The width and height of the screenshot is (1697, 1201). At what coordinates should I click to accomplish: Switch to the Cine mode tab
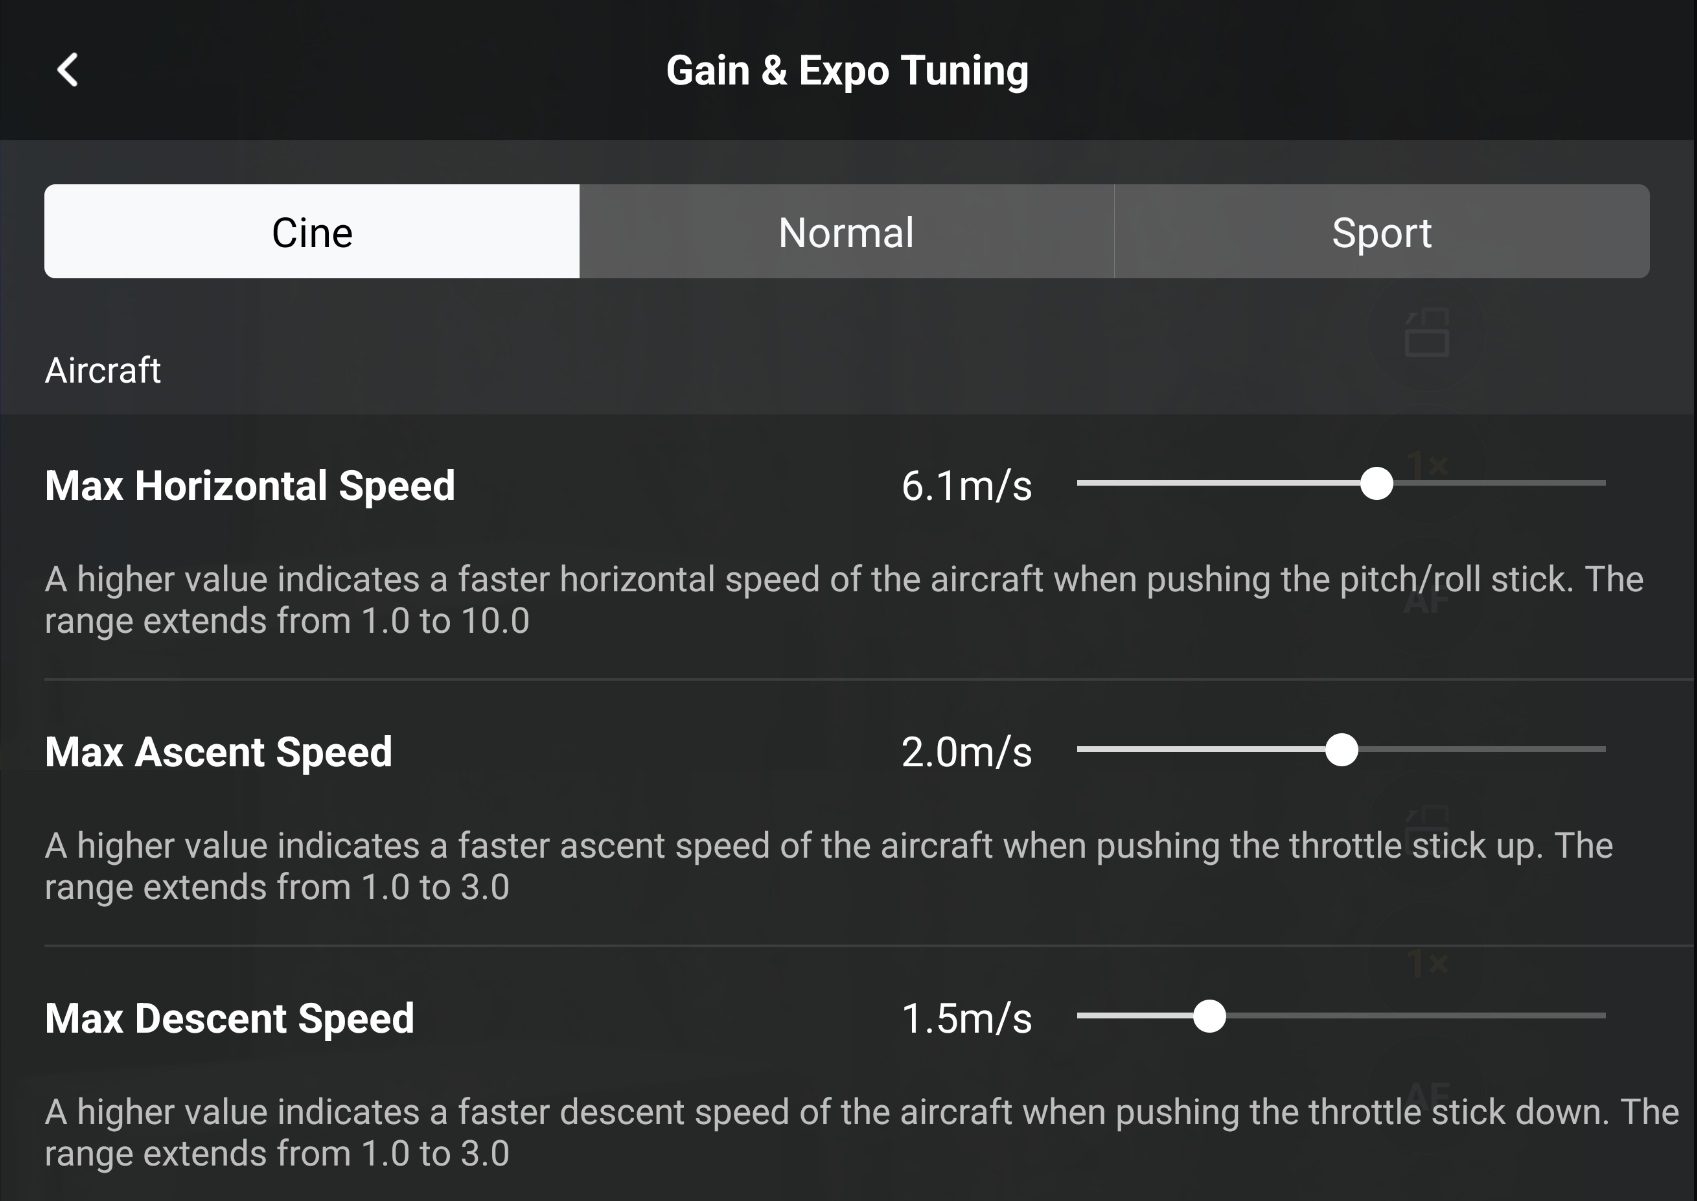[312, 232]
